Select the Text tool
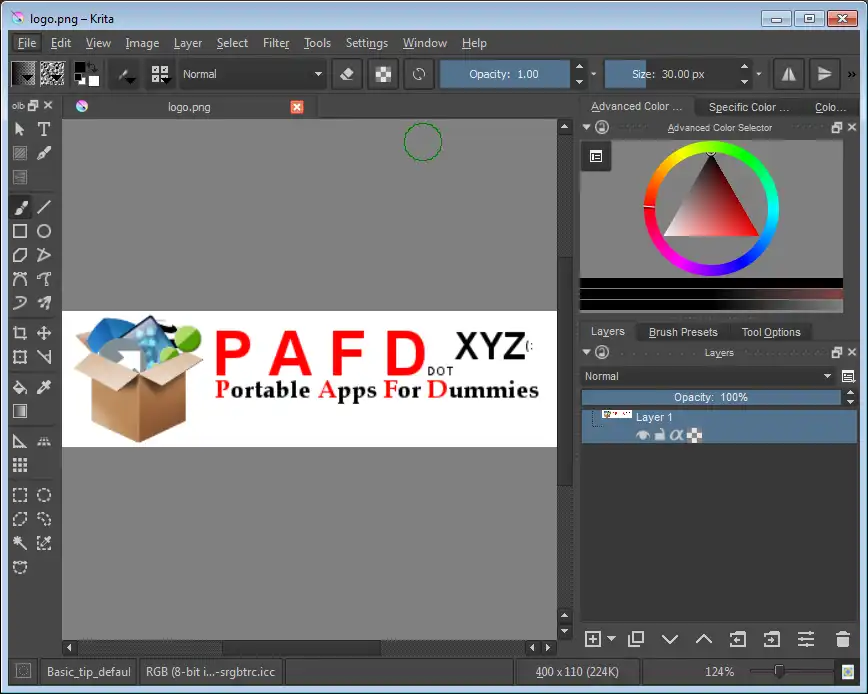The image size is (868, 694). point(44,129)
